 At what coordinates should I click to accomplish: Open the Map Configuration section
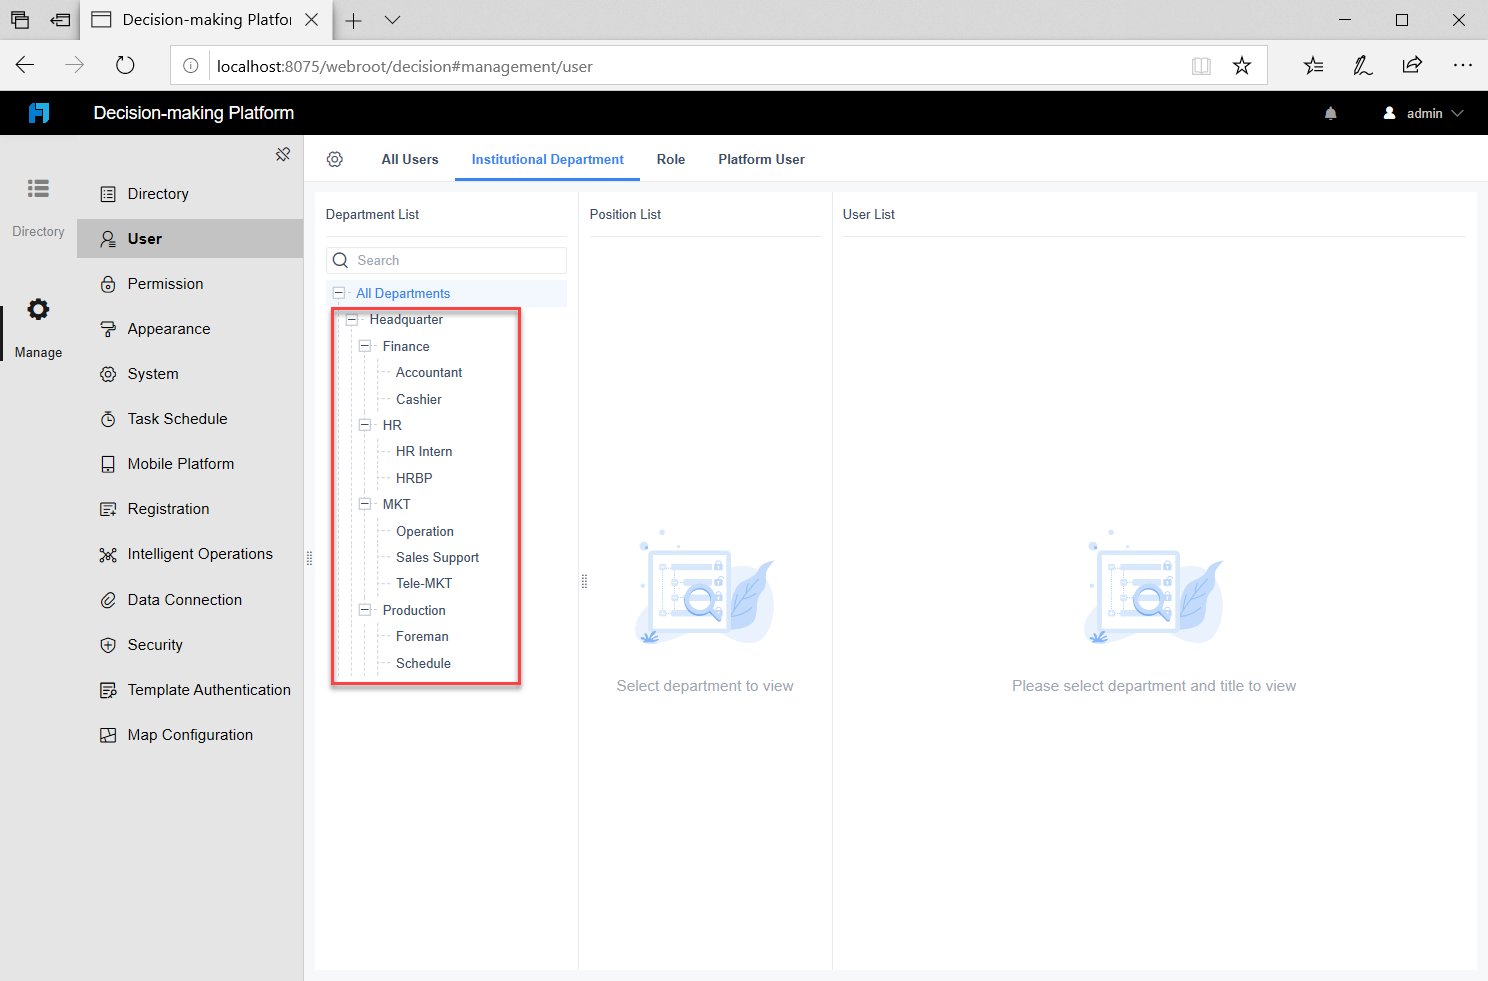click(x=189, y=734)
